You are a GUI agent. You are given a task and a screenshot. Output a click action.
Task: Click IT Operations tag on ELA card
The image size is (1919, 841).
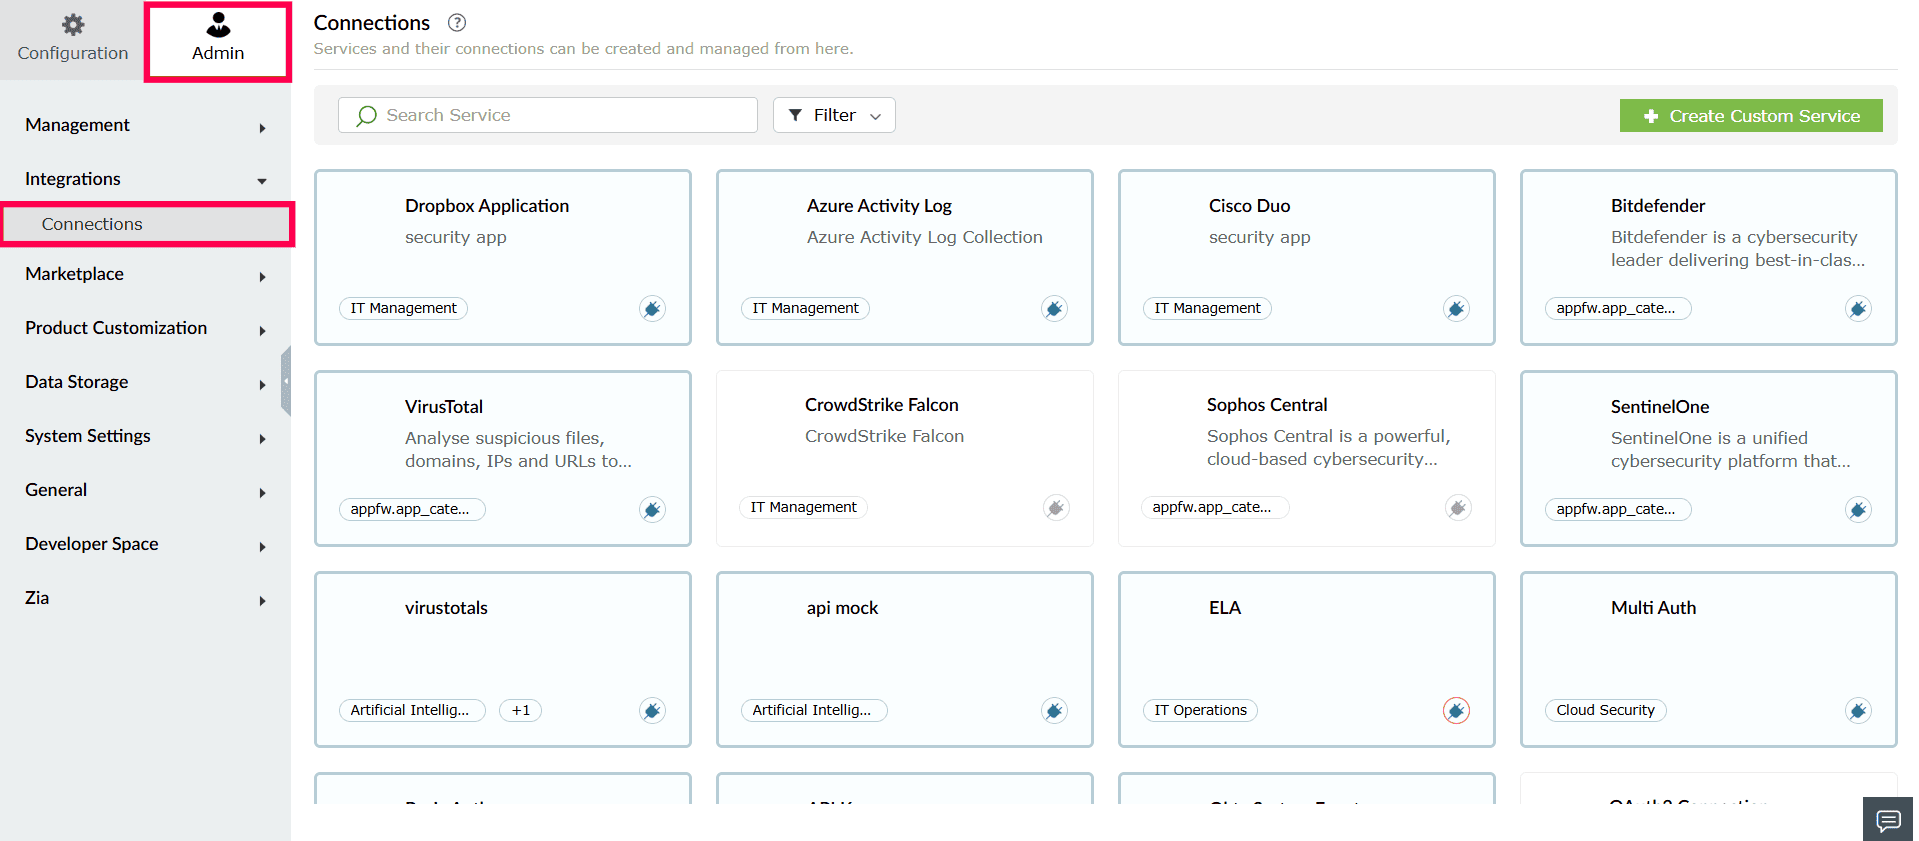[x=1200, y=710]
